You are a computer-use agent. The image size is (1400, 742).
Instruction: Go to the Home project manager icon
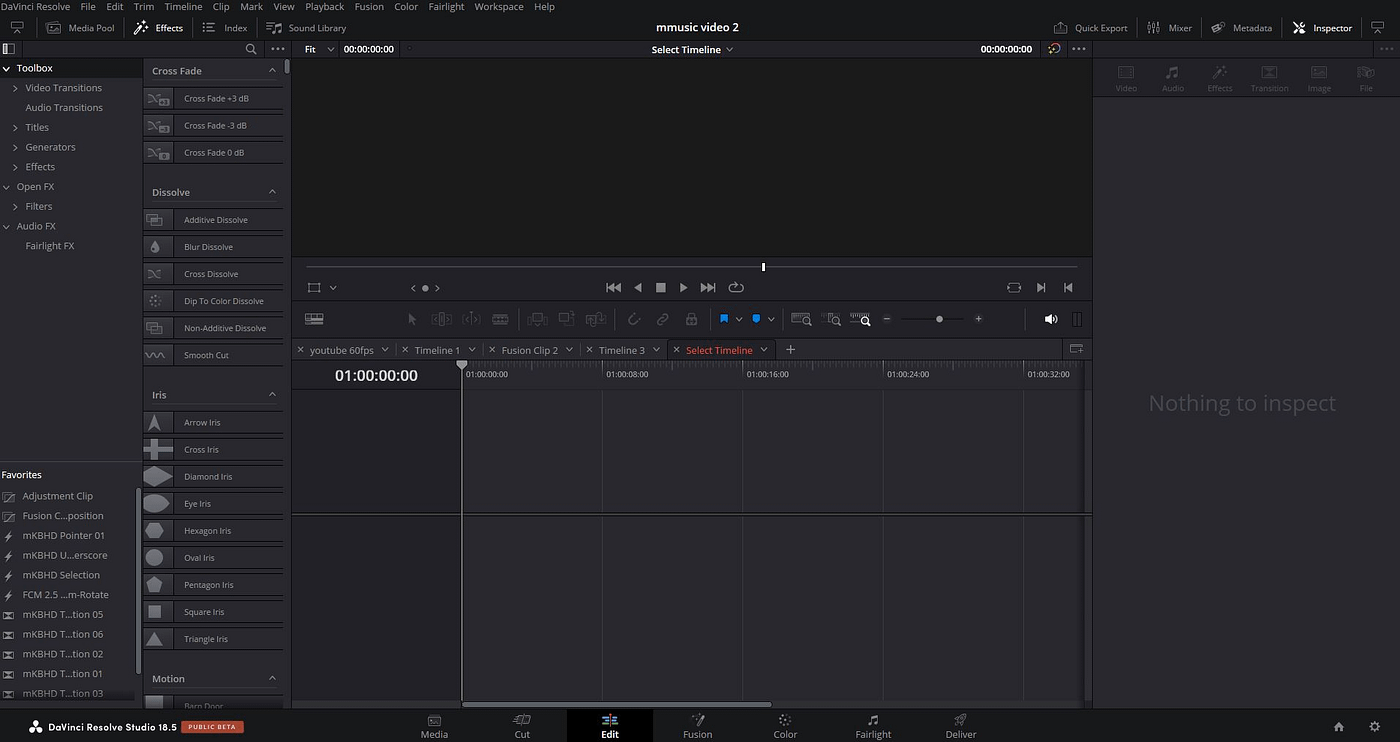pos(1339,727)
